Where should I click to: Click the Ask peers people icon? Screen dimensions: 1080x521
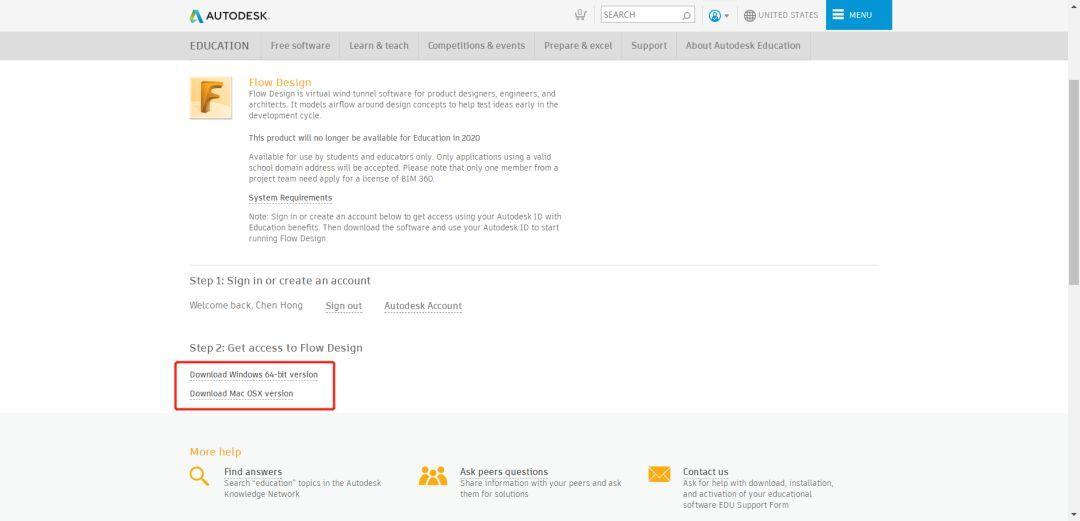coord(433,476)
